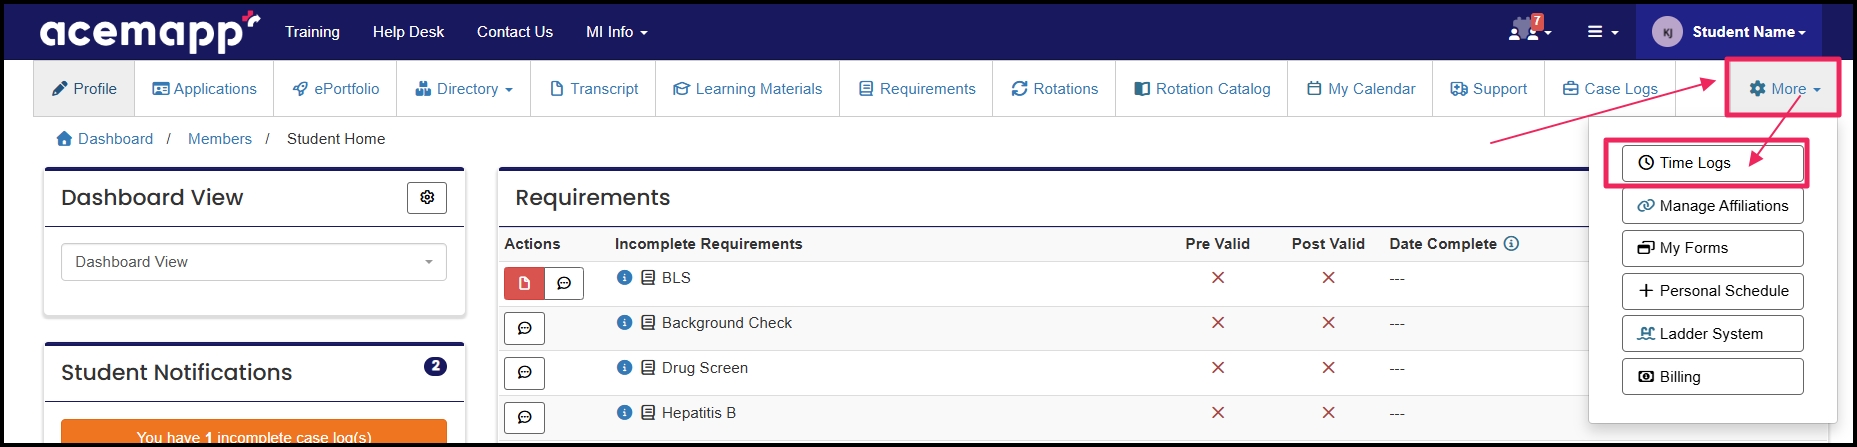Viewport: 1857px width, 447px height.
Task: Click the info icon next to BLS
Action: [624, 278]
